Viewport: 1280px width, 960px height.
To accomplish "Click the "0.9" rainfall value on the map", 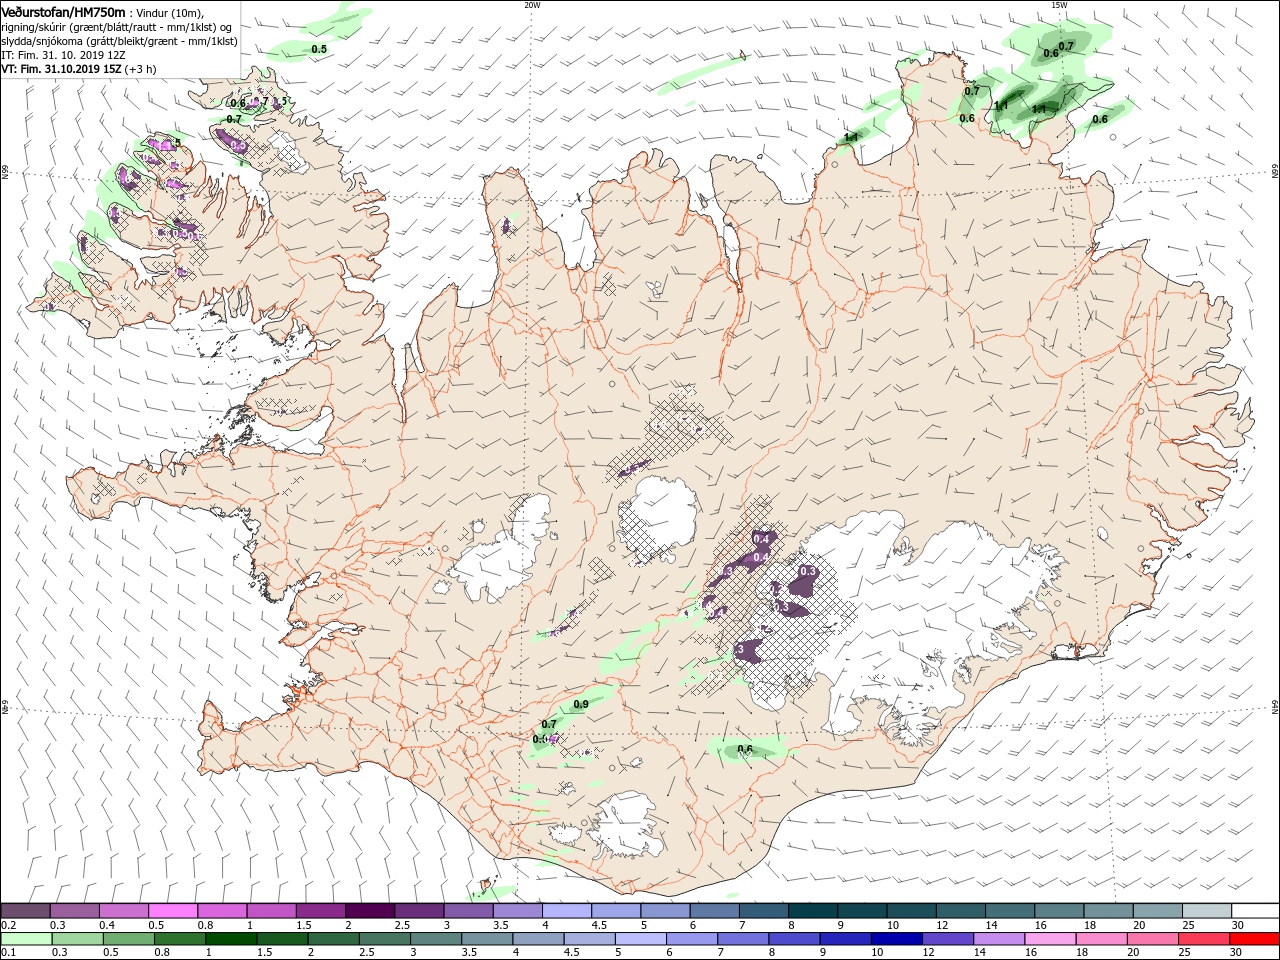I will click(581, 705).
